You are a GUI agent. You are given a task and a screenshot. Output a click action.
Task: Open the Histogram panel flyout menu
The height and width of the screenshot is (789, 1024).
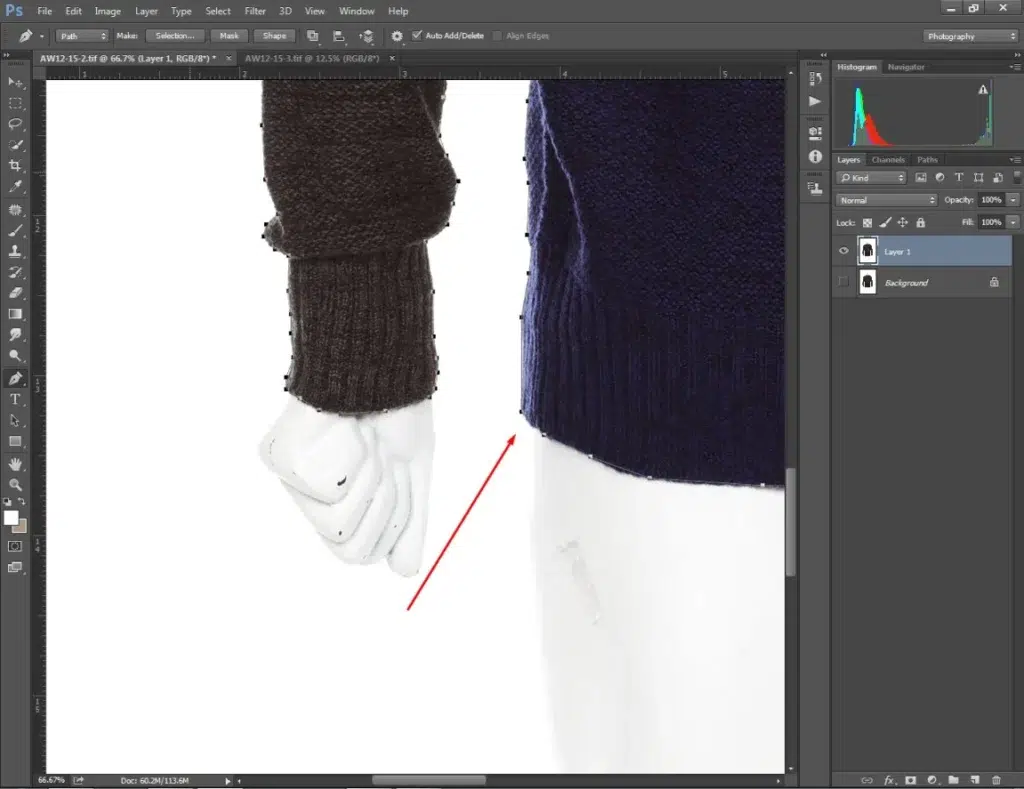tap(1016, 67)
